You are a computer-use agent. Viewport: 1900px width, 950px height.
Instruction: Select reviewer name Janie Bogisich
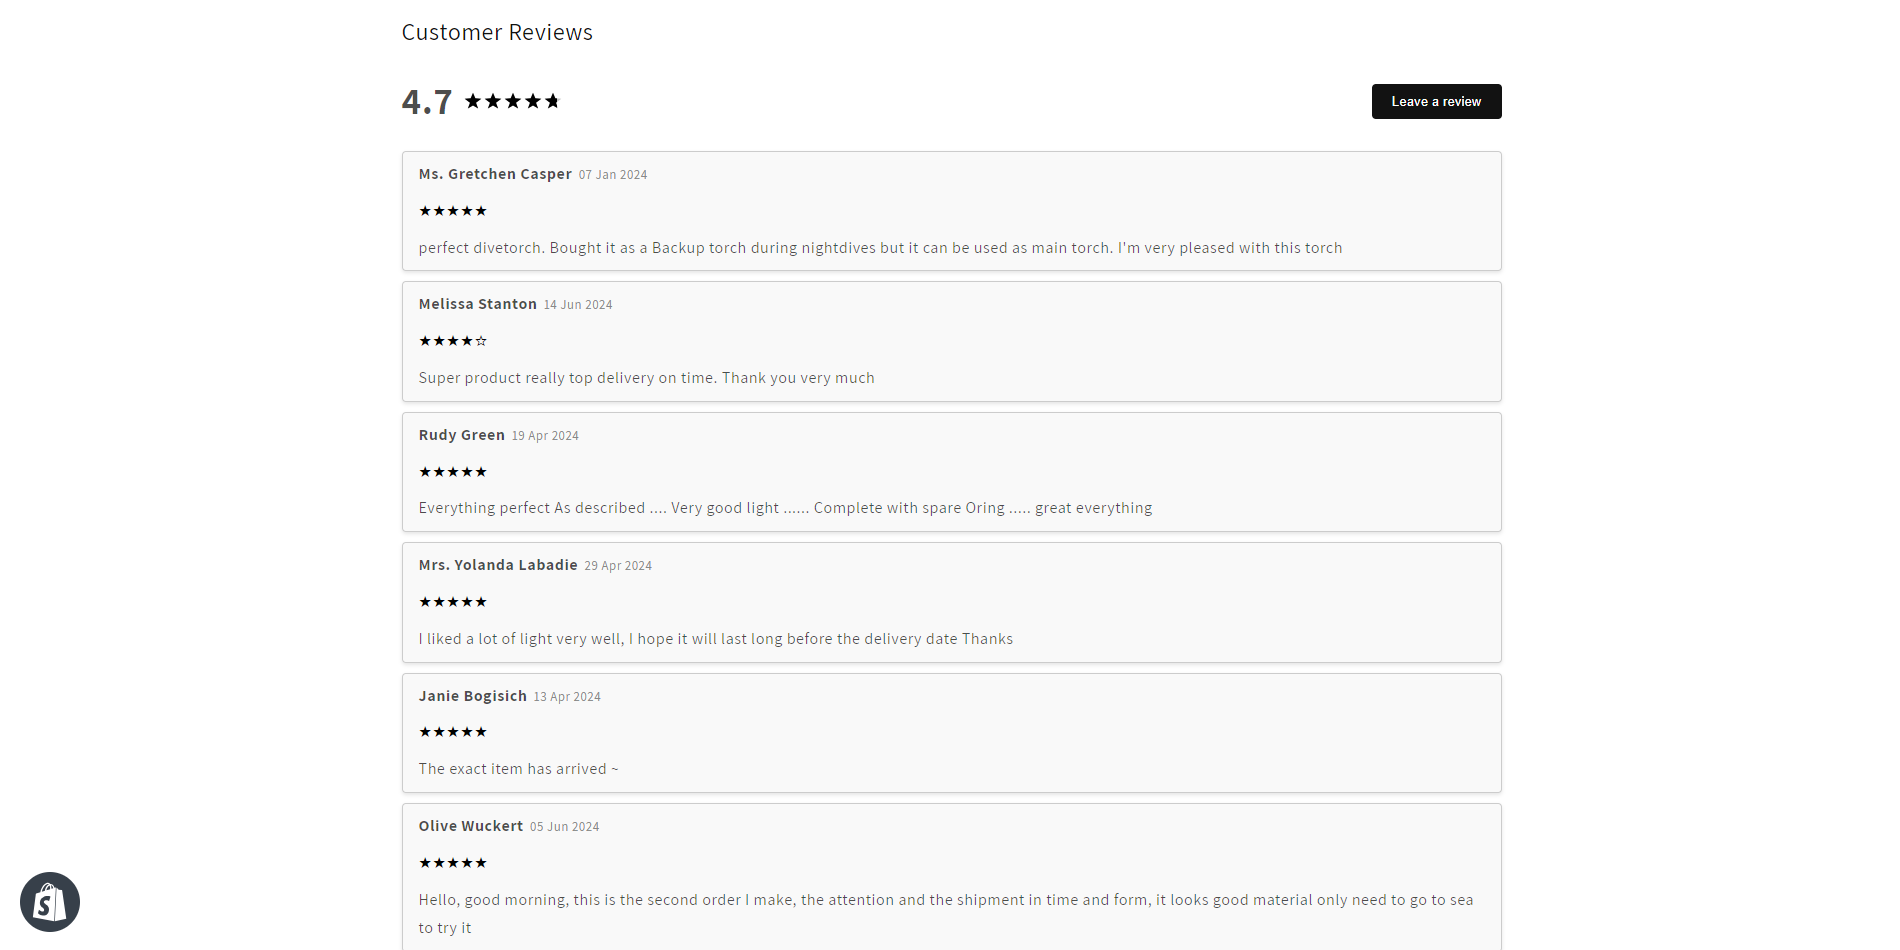tap(473, 696)
